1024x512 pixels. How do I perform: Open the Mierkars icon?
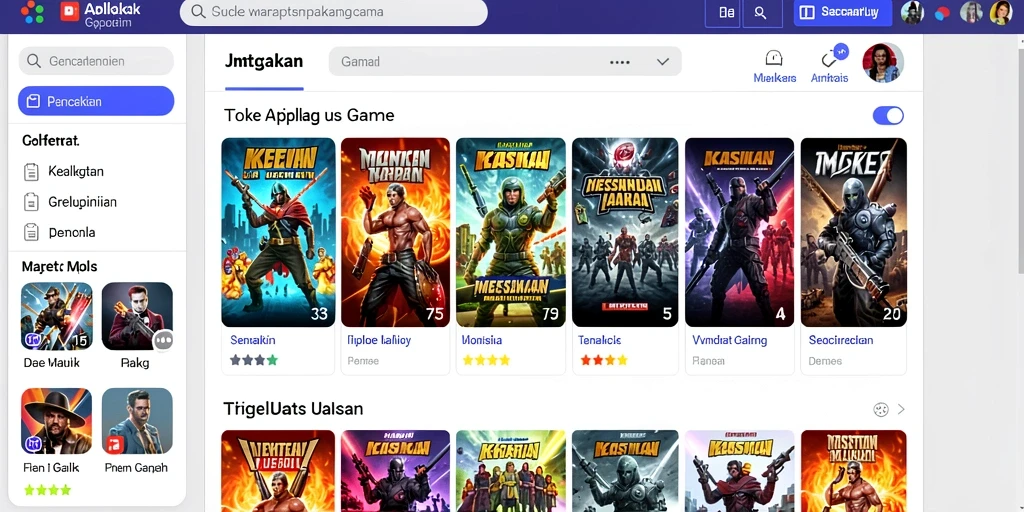(x=775, y=66)
